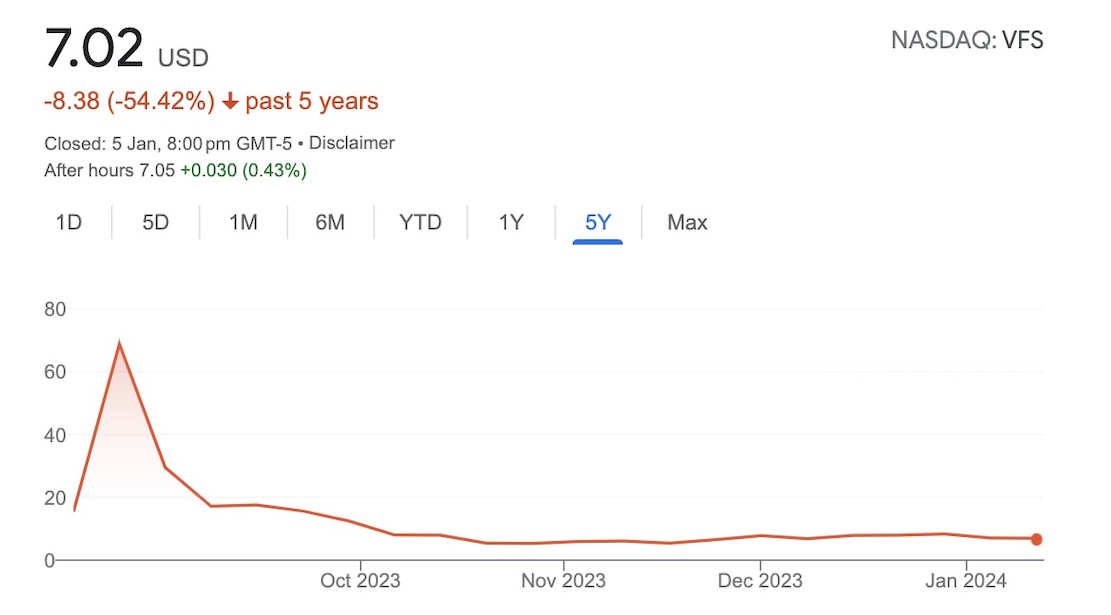Open the 1M price history view

(x=242, y=222)
